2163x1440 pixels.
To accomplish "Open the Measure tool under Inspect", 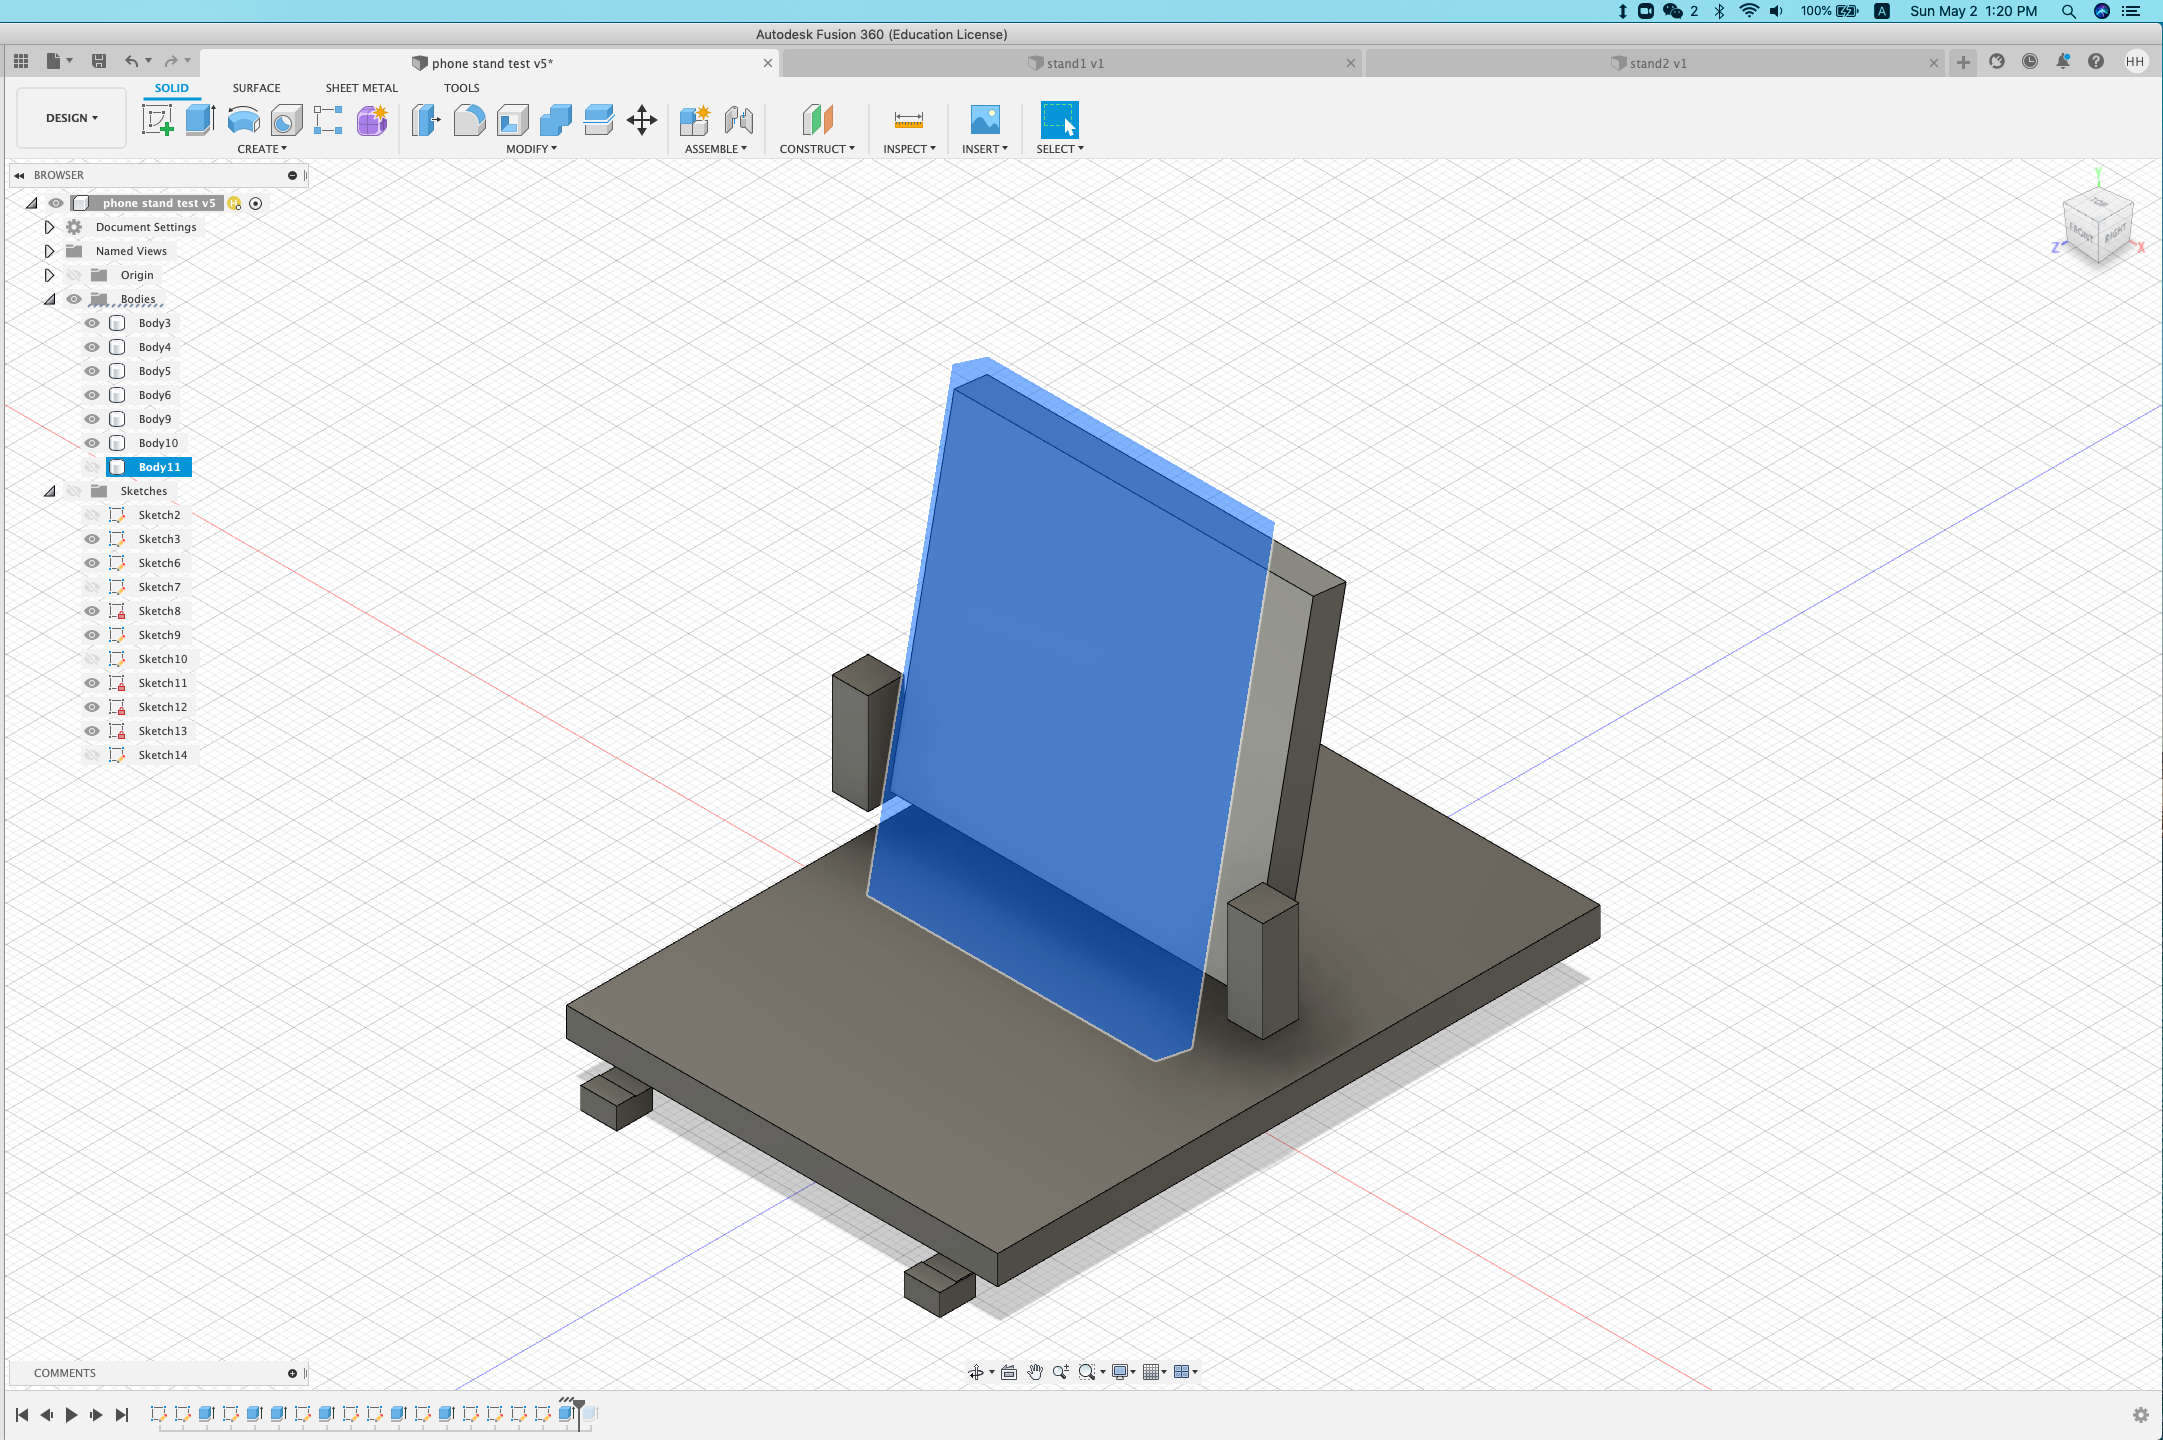I will click(x=907, y=120).
